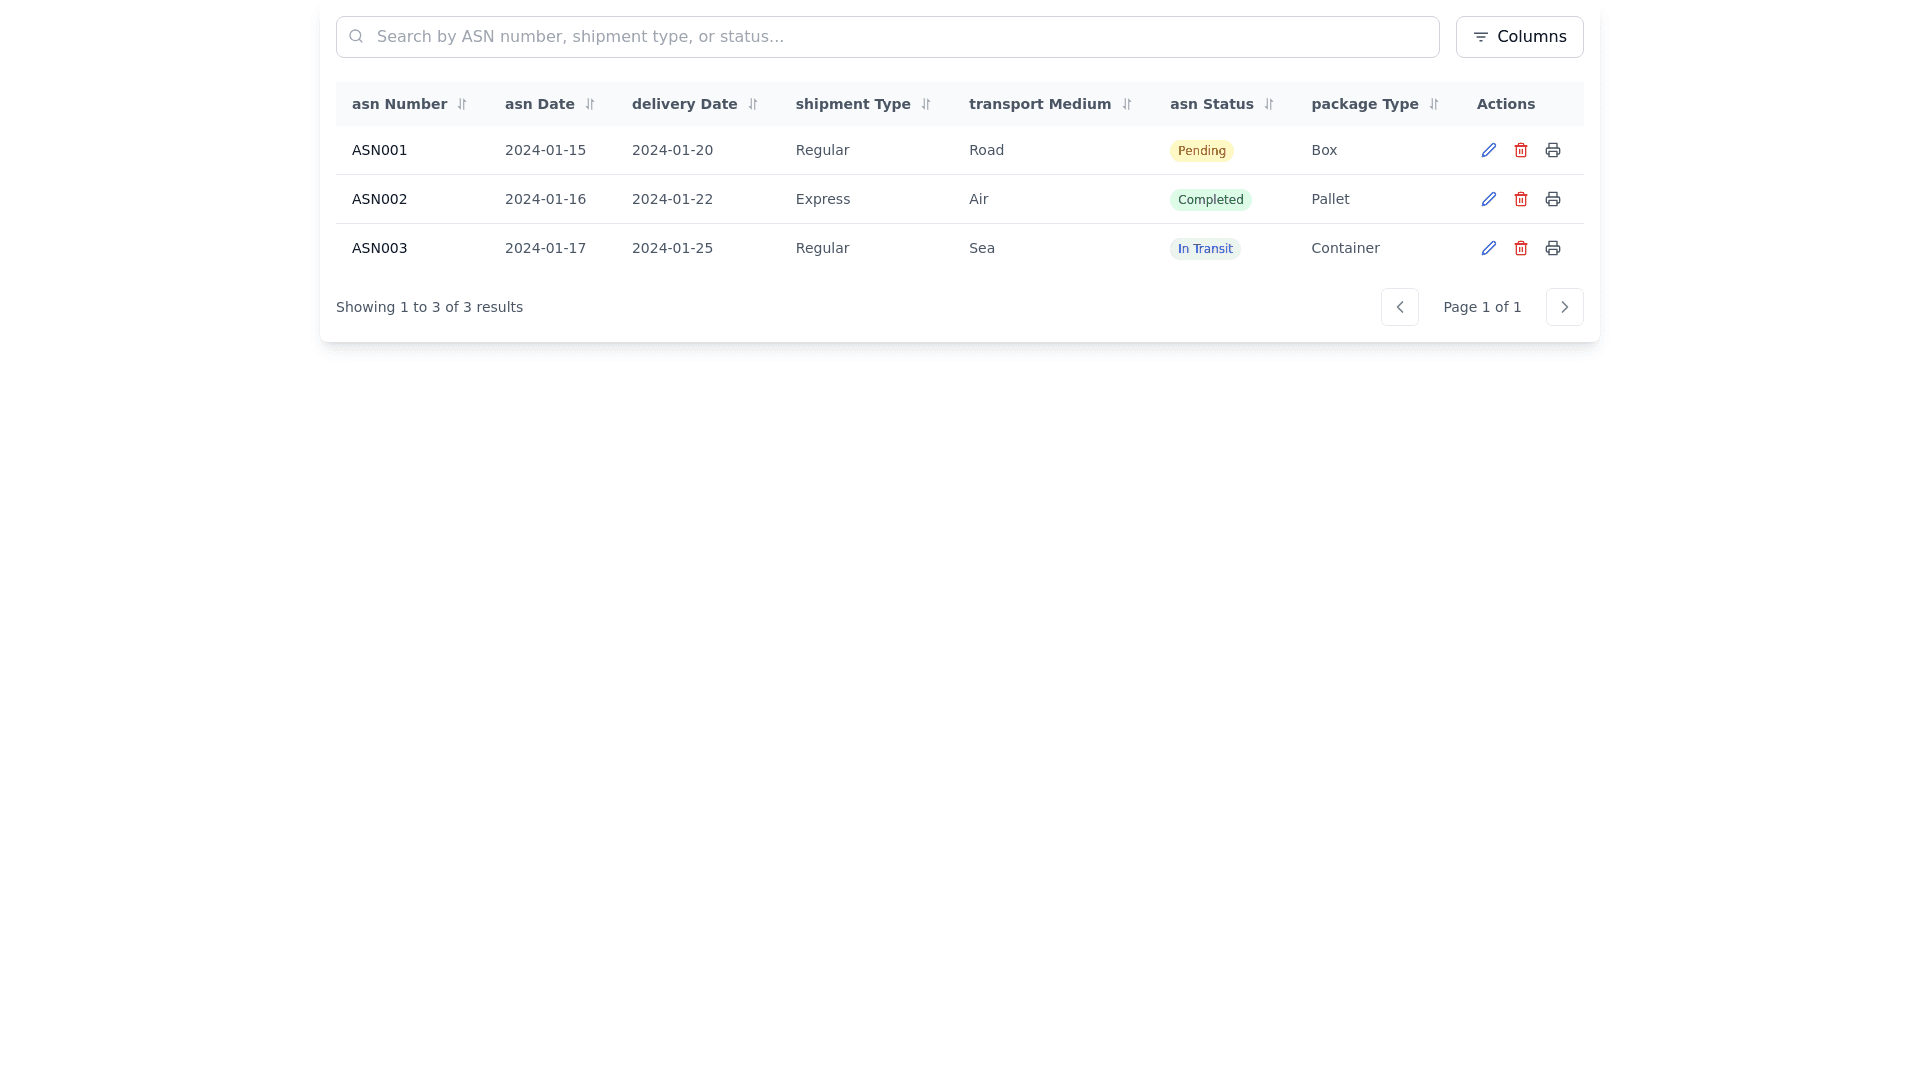Go to the next page
Viewport: 1920px width, 1080px height.
coord(1564,307)
